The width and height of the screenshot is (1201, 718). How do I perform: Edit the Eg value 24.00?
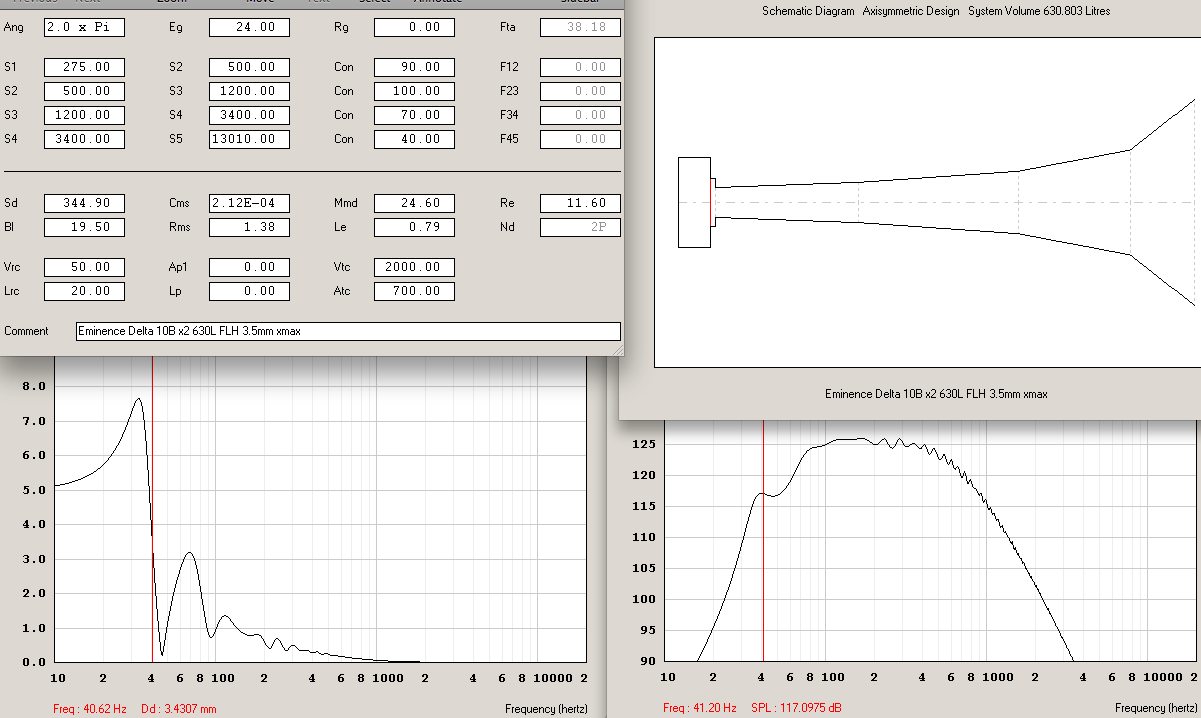[250, 27]
